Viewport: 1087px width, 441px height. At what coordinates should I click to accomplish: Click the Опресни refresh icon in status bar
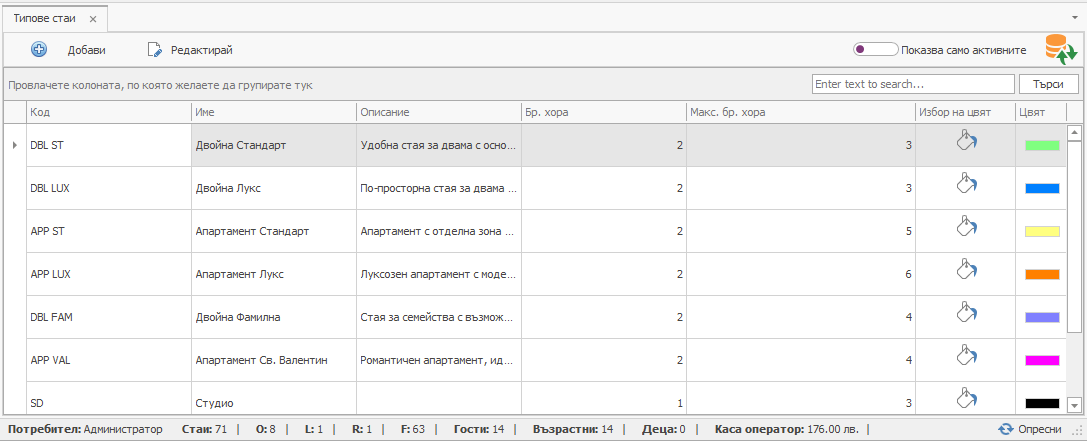tap(1006, 429)
